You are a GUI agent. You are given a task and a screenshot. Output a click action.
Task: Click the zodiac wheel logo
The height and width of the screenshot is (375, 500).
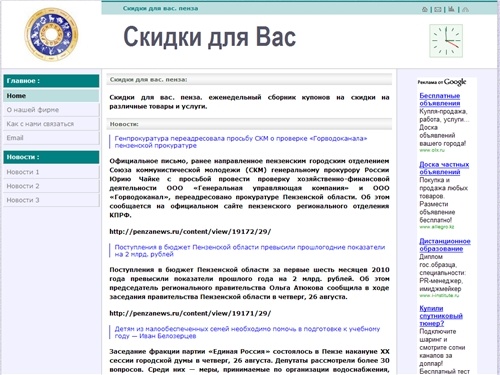51,35
